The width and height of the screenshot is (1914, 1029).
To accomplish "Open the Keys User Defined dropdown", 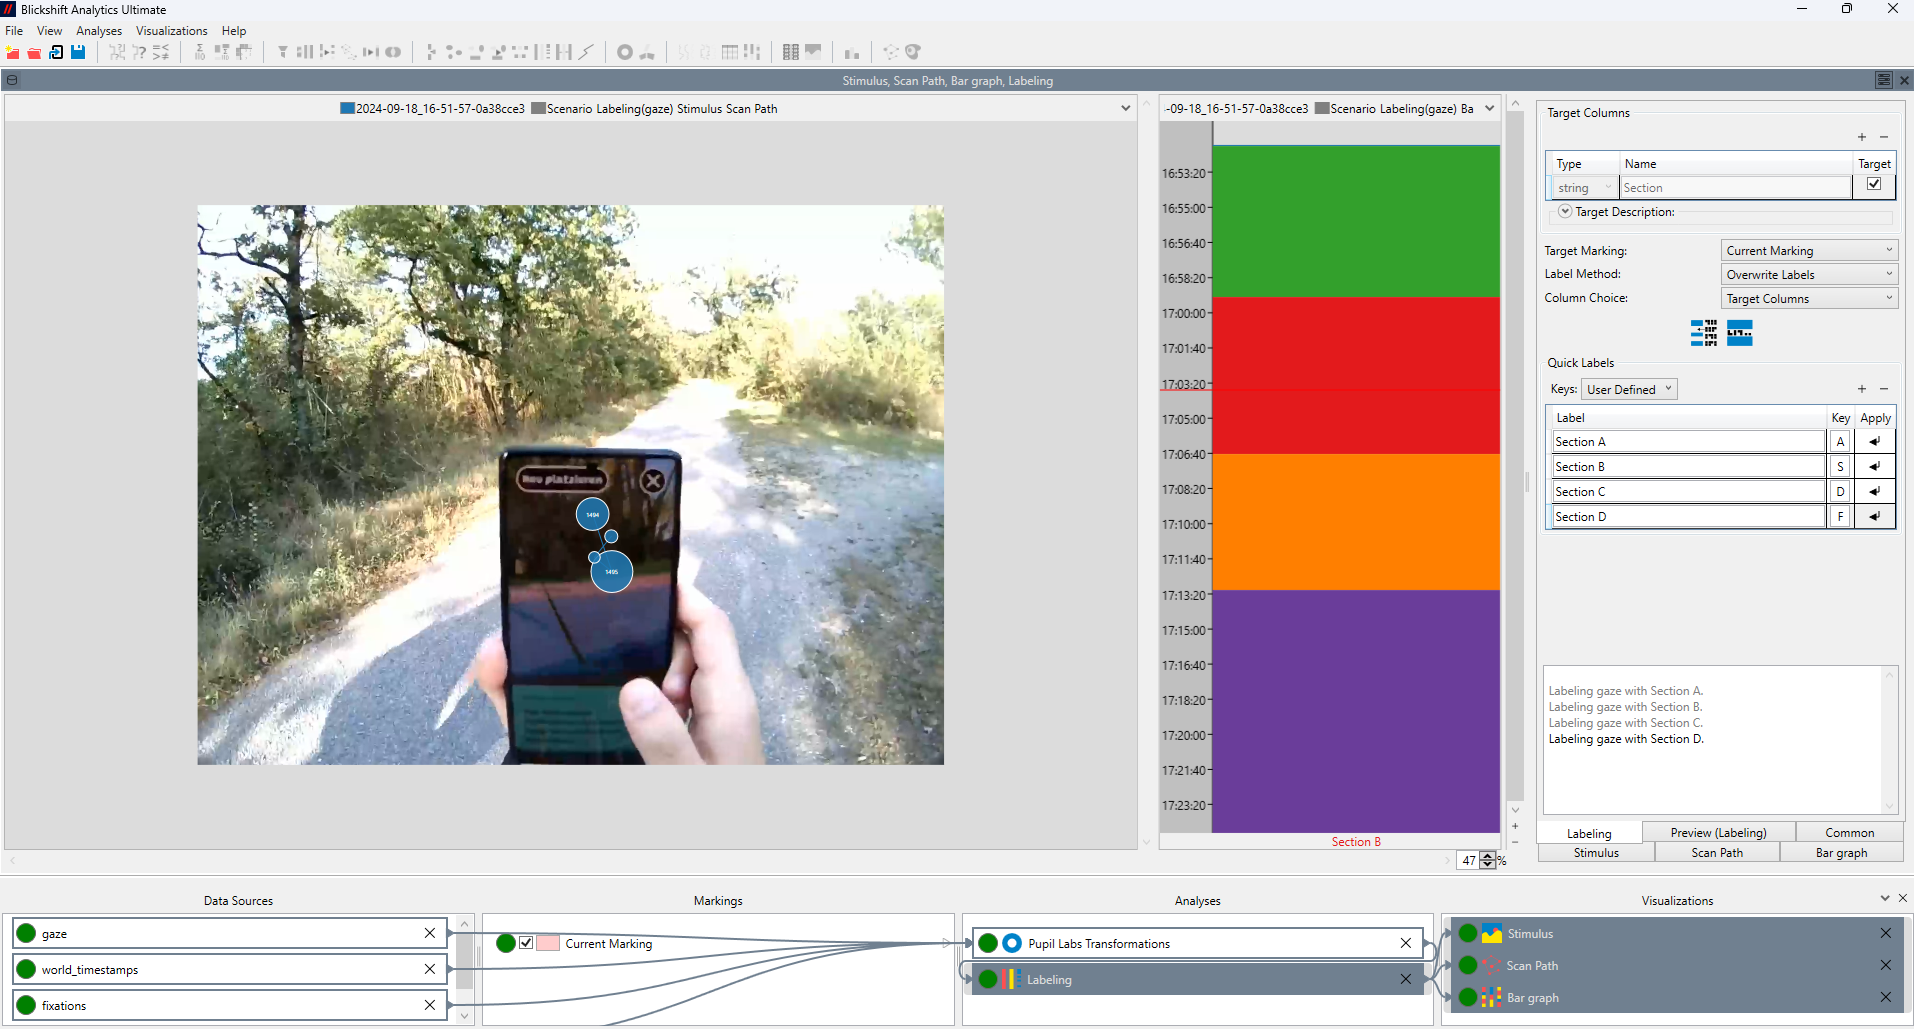I will (x=1629, y=390).
